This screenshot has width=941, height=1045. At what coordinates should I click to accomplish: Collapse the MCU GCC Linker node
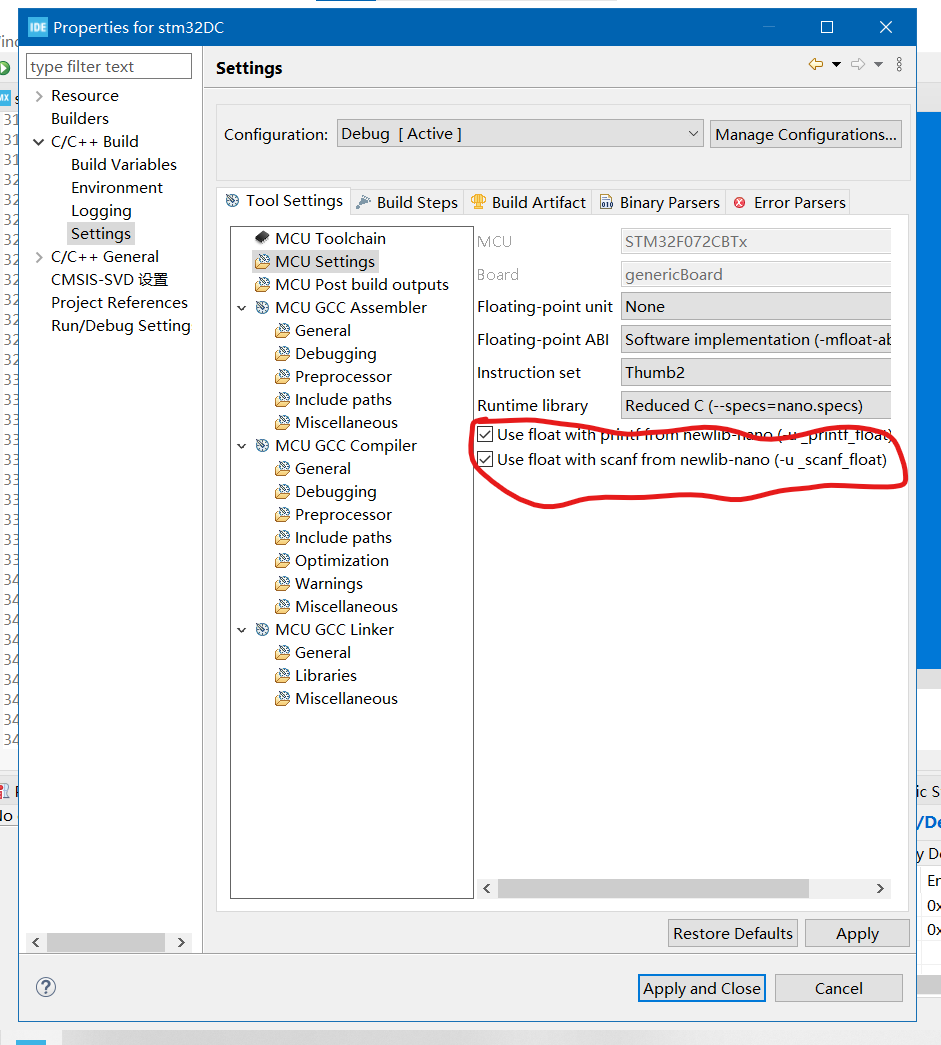click(242, 630)
